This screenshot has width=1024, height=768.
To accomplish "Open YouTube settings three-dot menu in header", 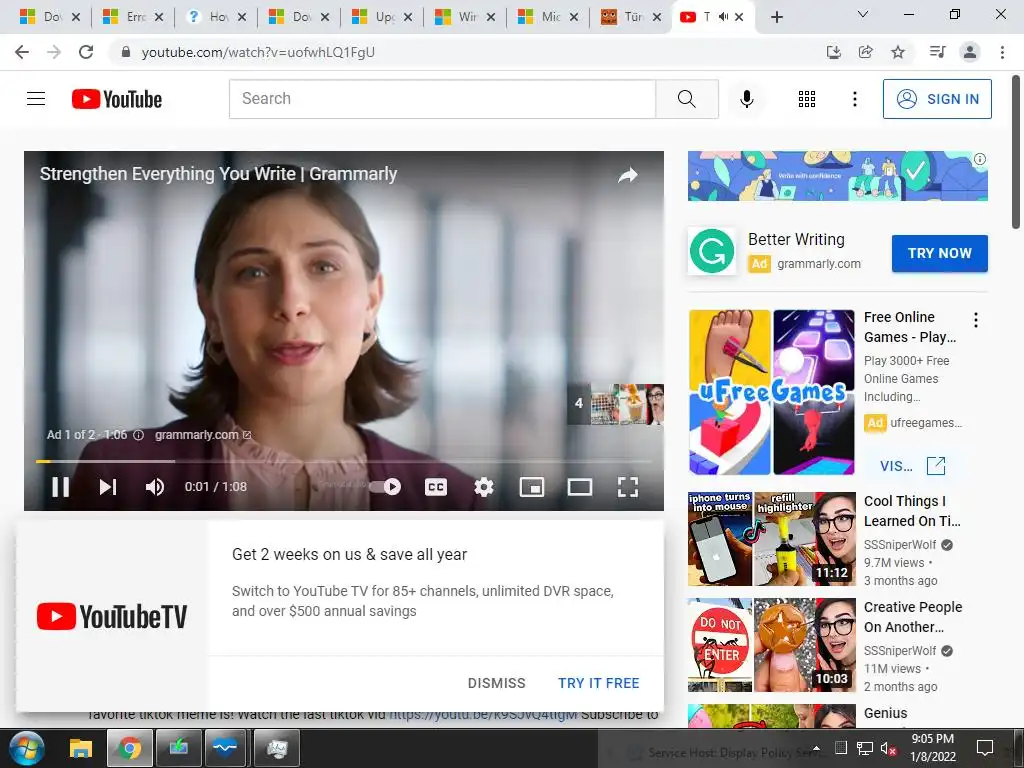I will 854,99.
